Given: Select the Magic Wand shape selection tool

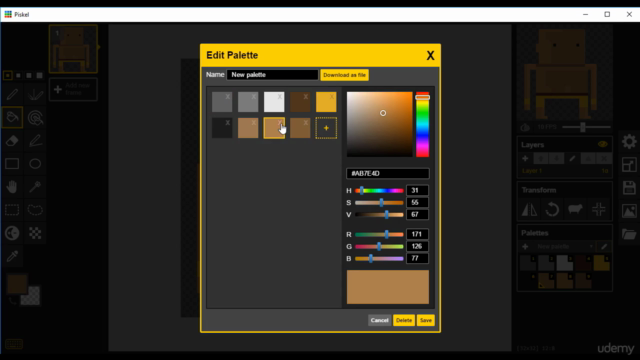Looking at the screenshot, I should (x=36, y=187).
